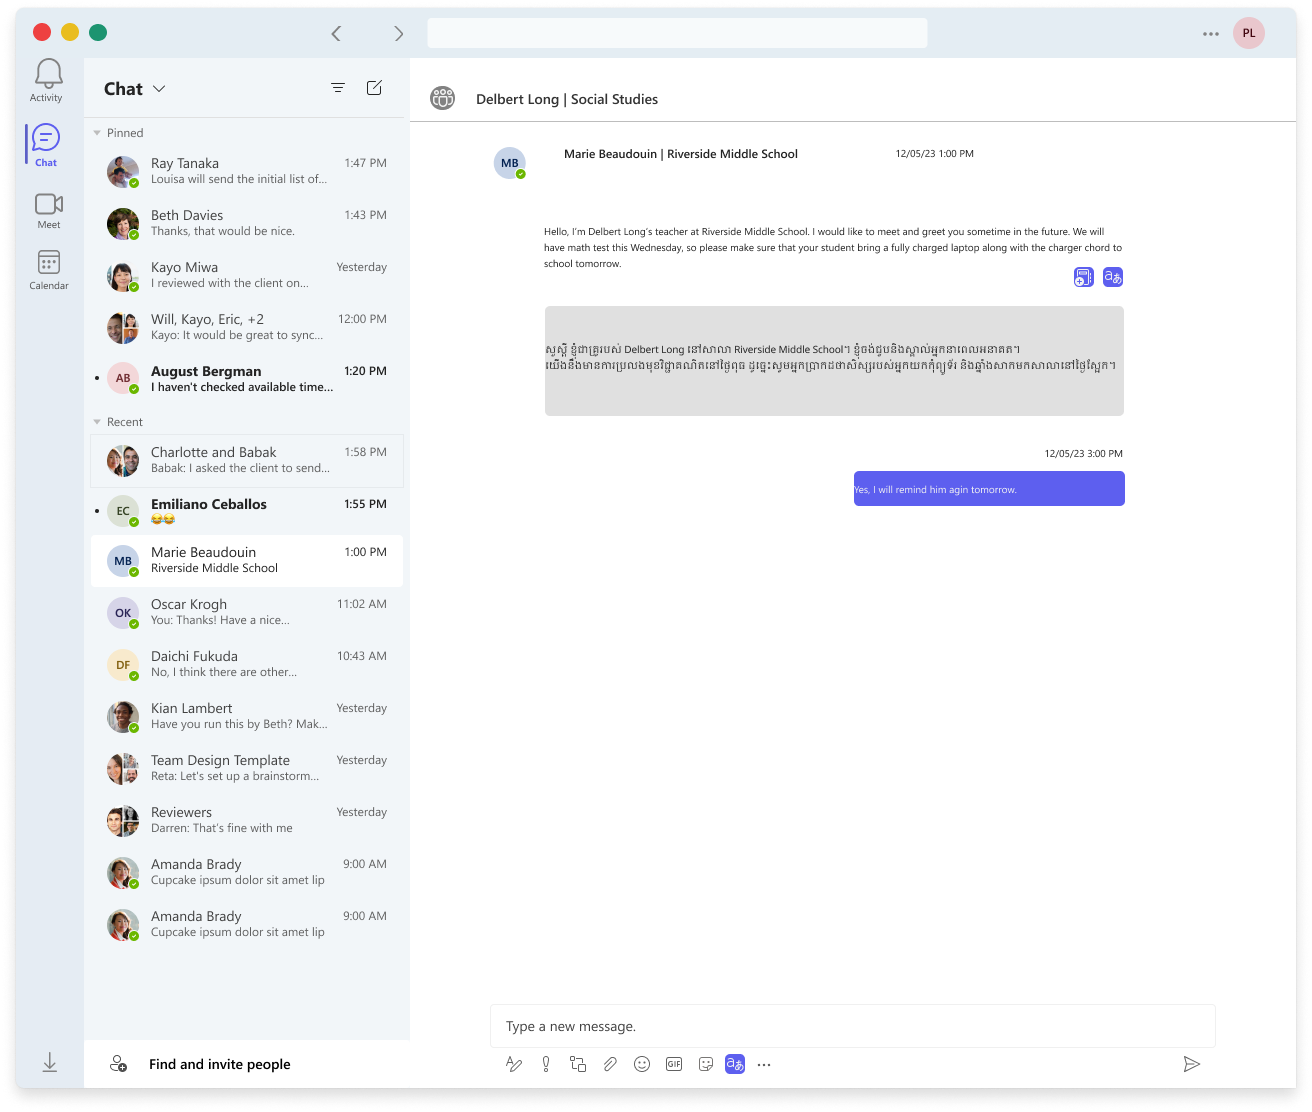This screenshot has width=1312, height=1112.
Task: Click the Type a new message field
Action: (853, 1026)
